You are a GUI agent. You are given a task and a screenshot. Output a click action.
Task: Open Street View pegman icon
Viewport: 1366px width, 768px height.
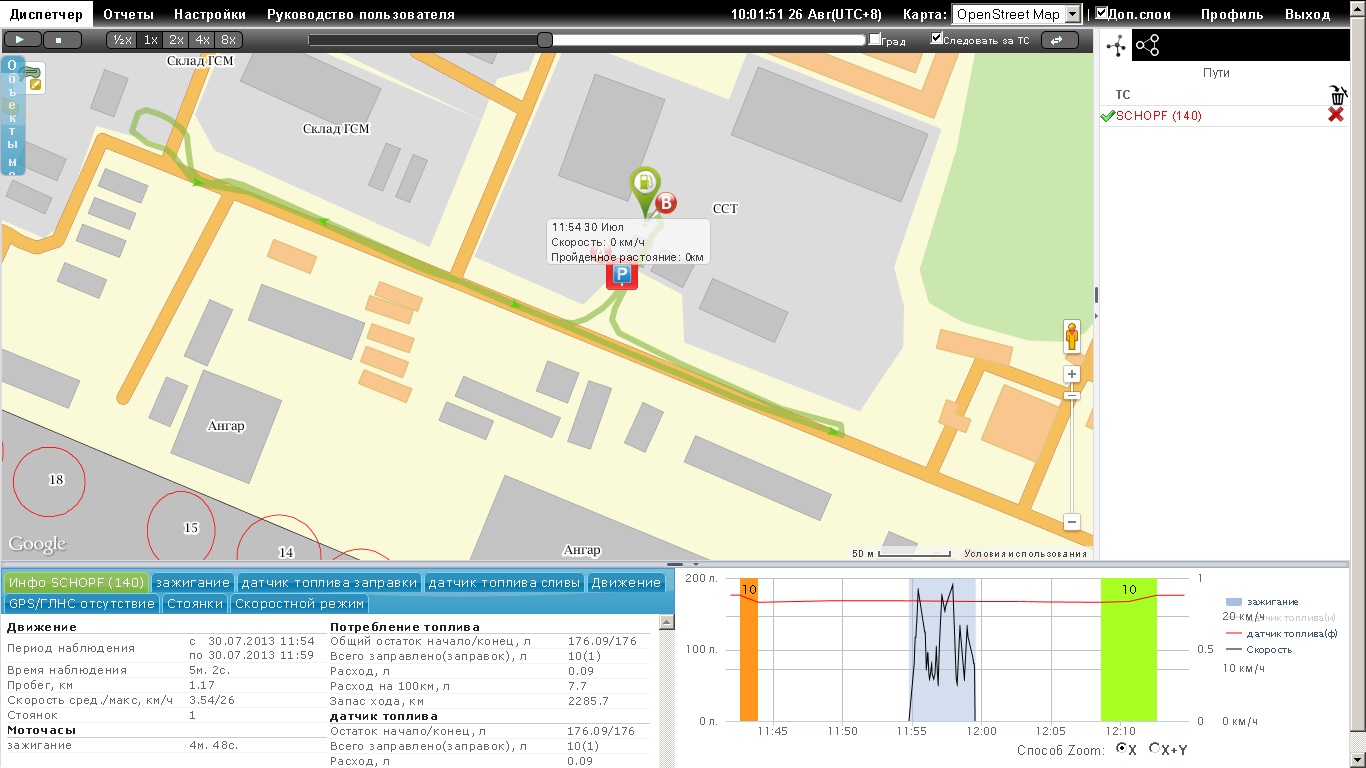point(1072,337)
